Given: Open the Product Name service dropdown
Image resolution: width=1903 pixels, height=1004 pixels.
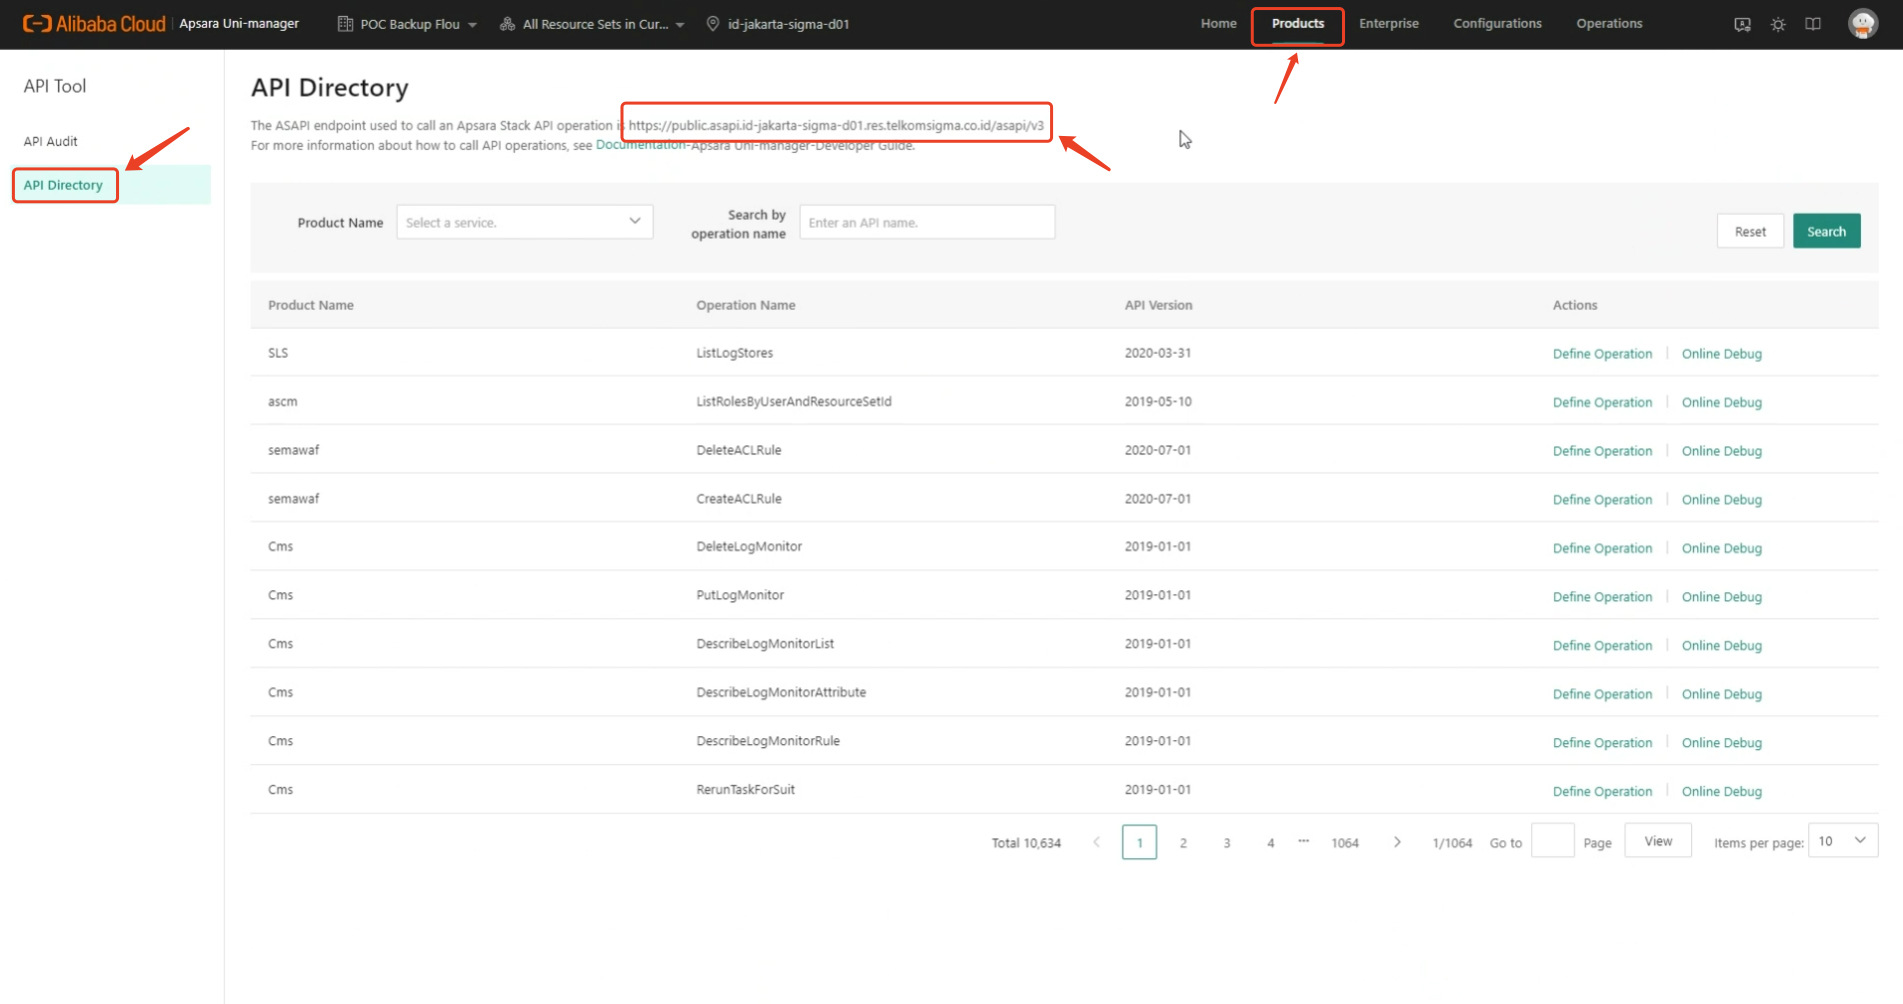Looking at the screenshot, I should [x=525, y=222].
